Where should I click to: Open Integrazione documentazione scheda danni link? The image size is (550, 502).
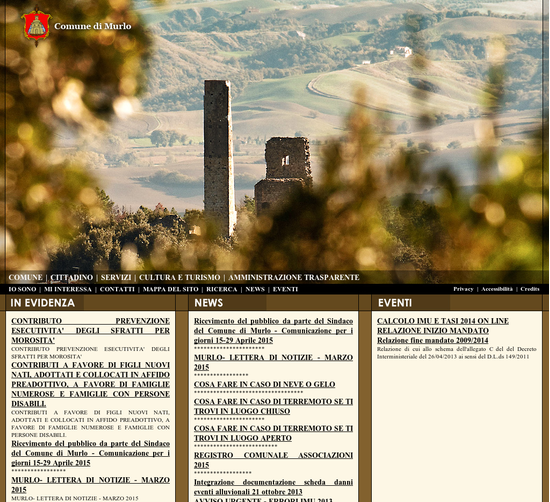[273, 487]
